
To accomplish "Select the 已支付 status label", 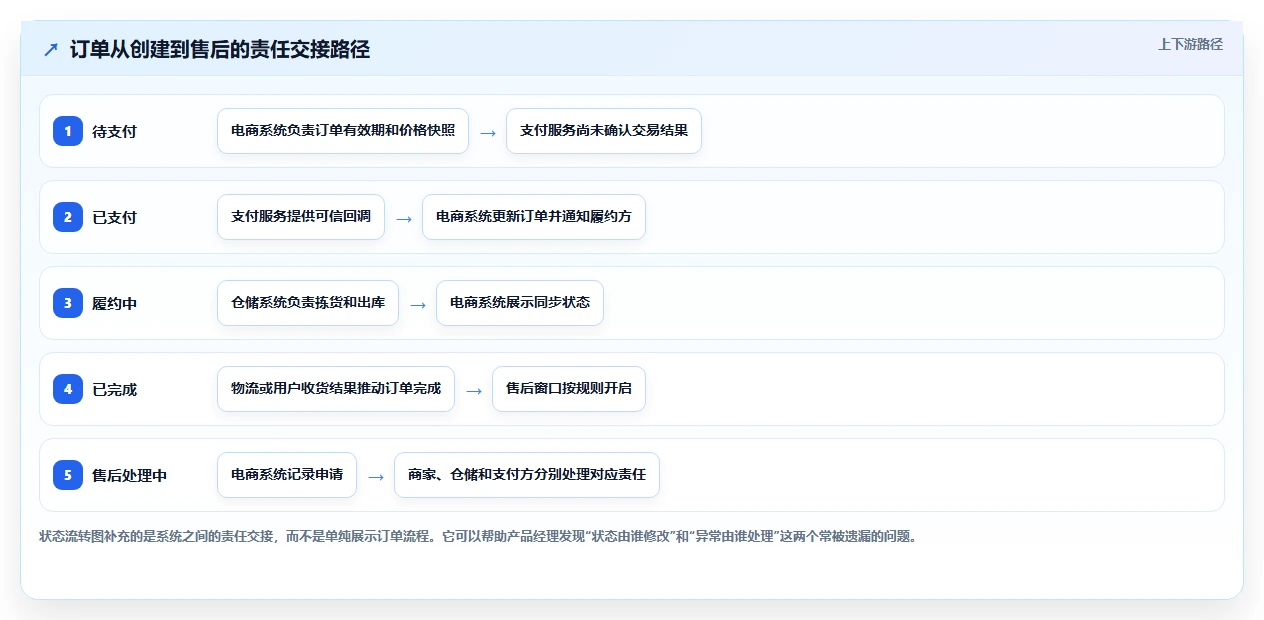I will pos(114,217).
